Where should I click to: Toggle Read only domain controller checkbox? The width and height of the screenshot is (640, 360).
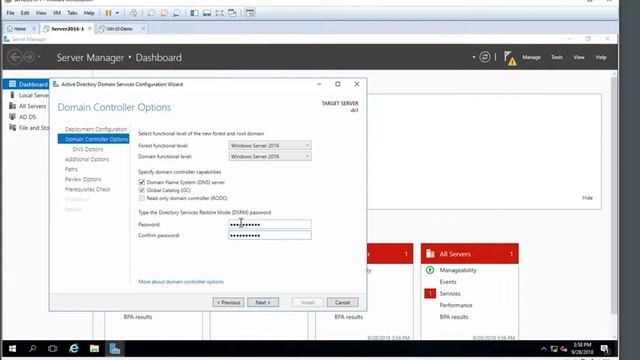142,198
